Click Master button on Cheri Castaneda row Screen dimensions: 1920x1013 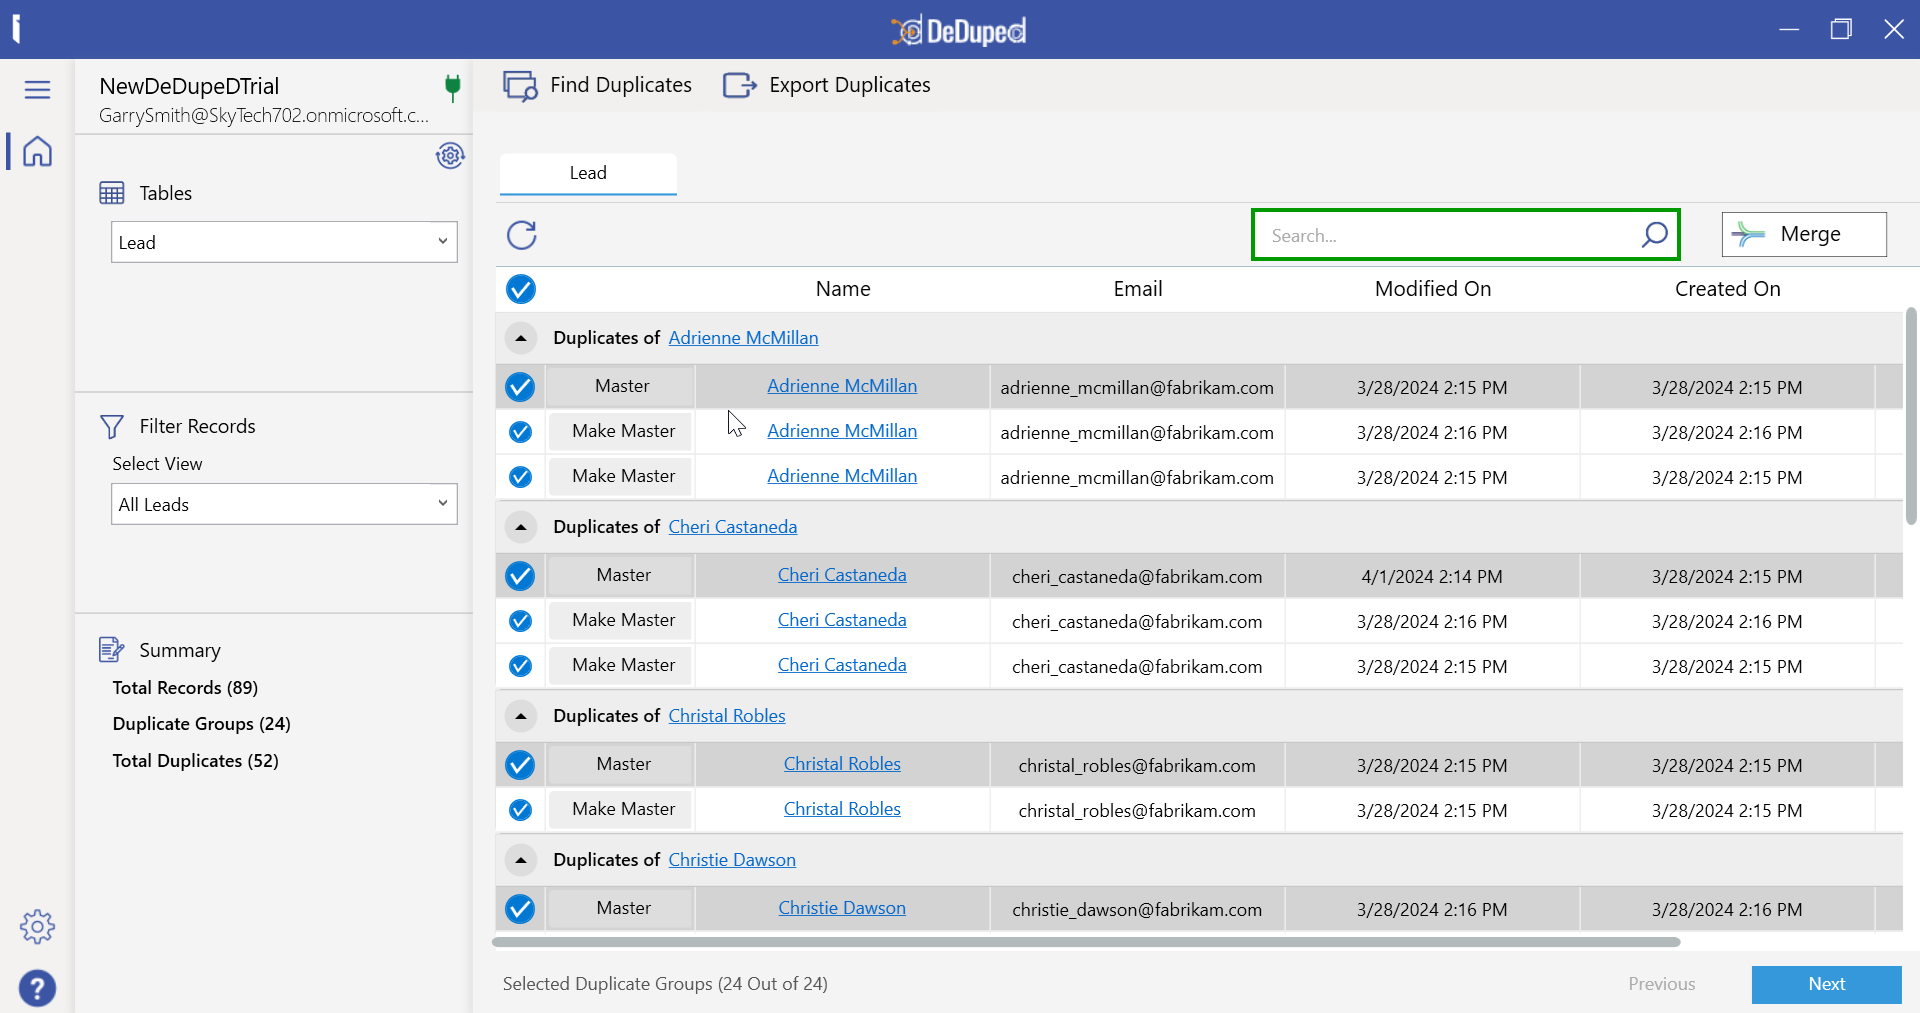click(622, 575)
